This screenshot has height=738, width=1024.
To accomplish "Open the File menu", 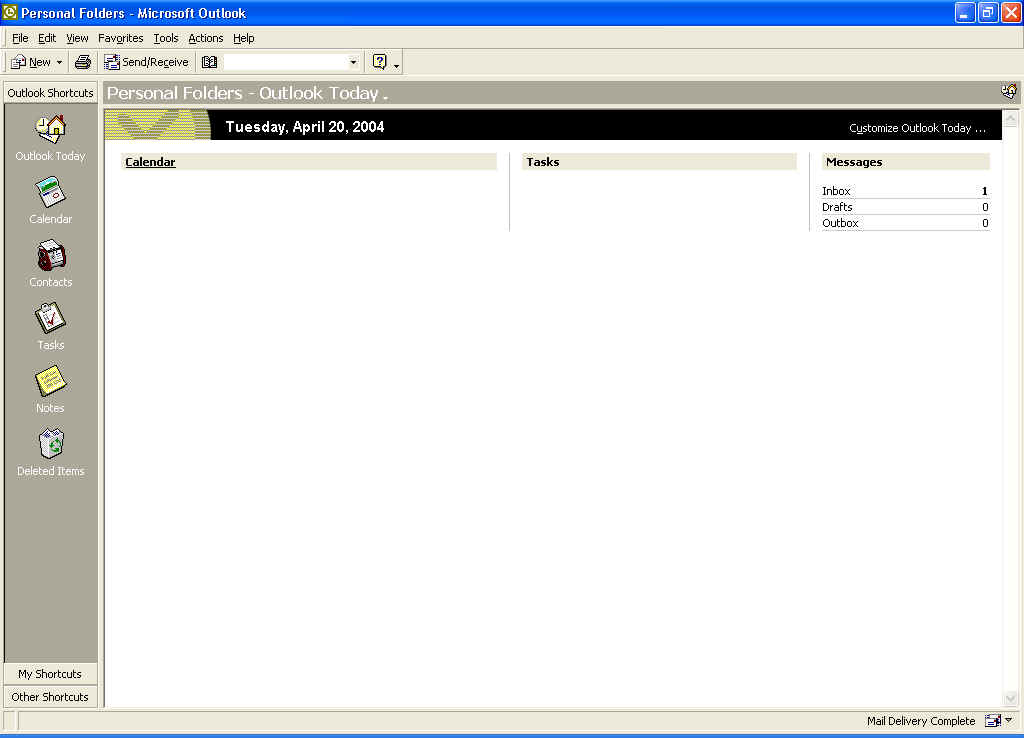I will pyautogui.click(x=20, y=38).
